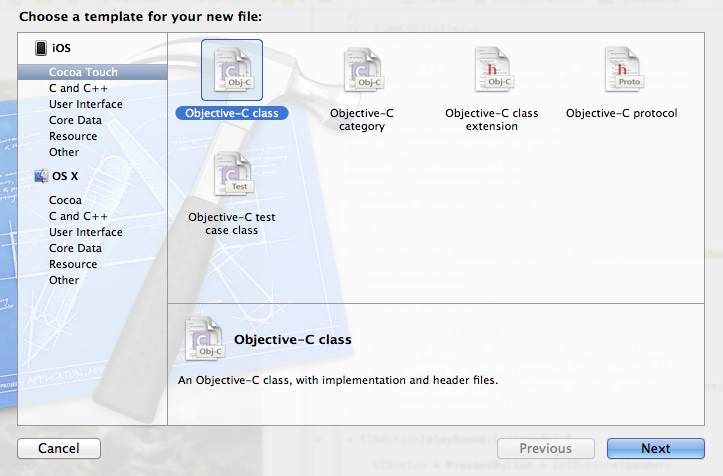This screenshot has width=723, height=476.
Task: Select Resource under iOS section
Action: click(x=73, y=136)
